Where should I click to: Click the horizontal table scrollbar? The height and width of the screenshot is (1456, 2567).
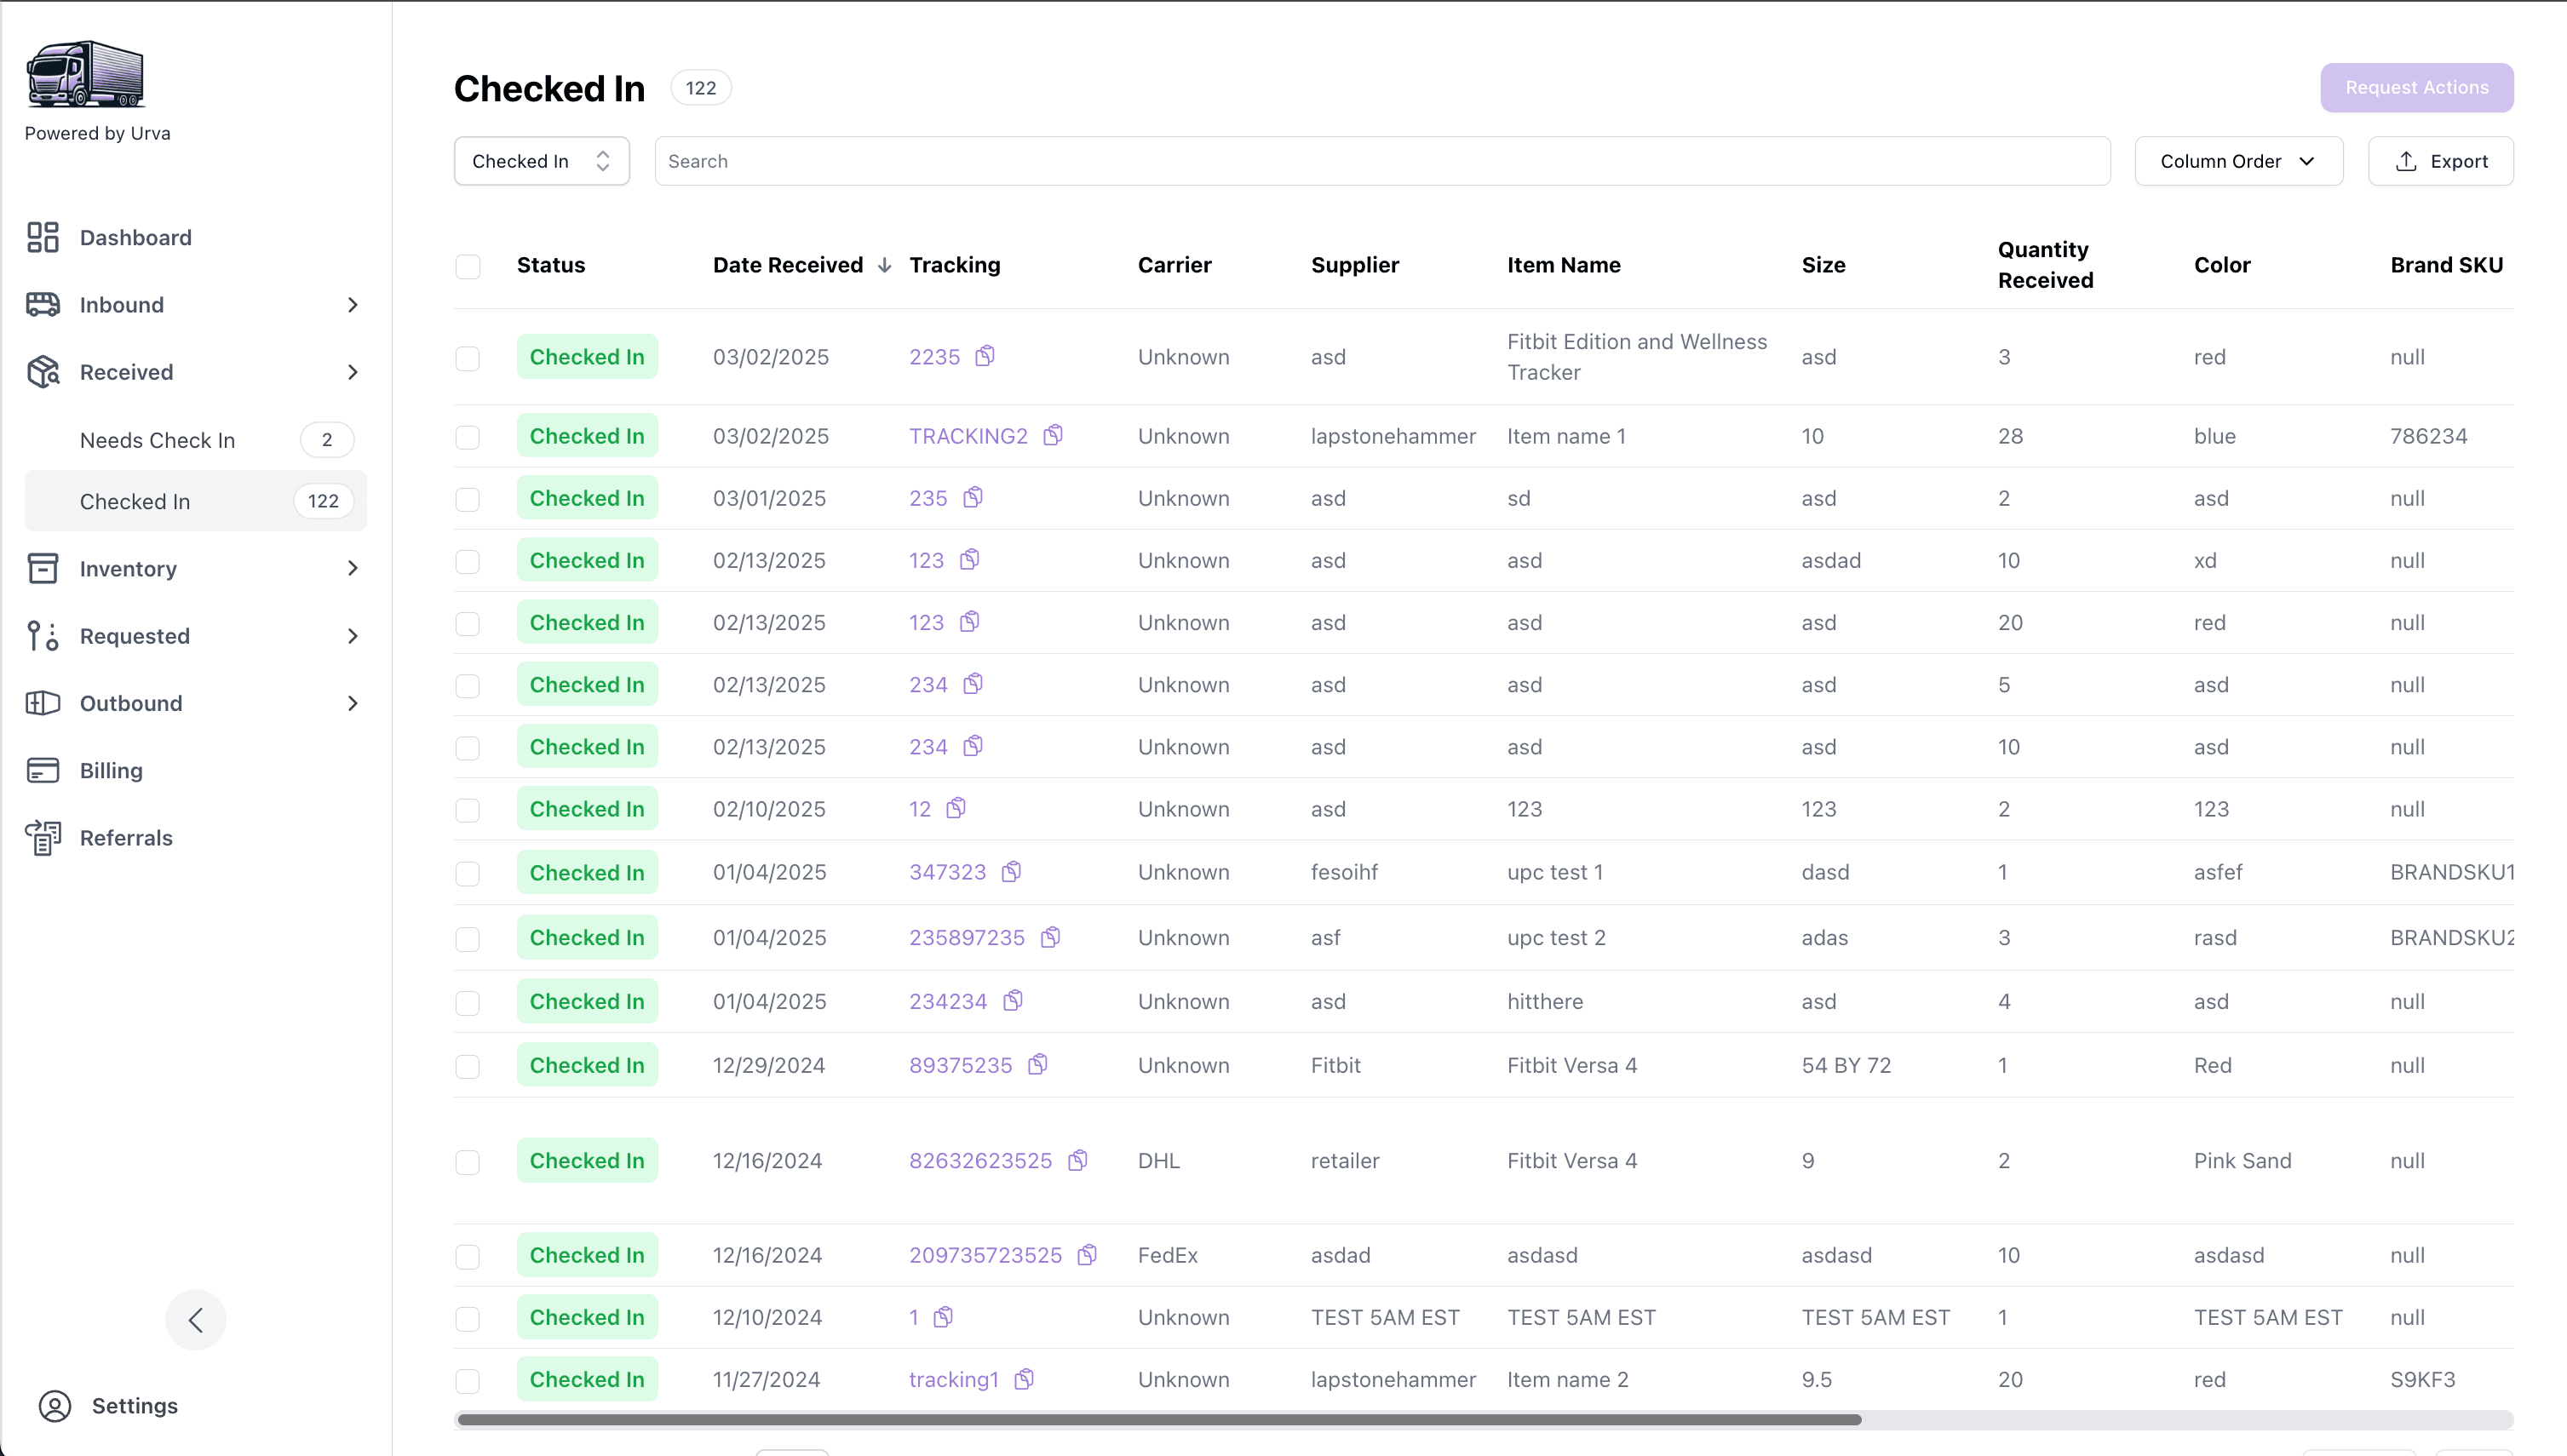coord(1160,1419)
